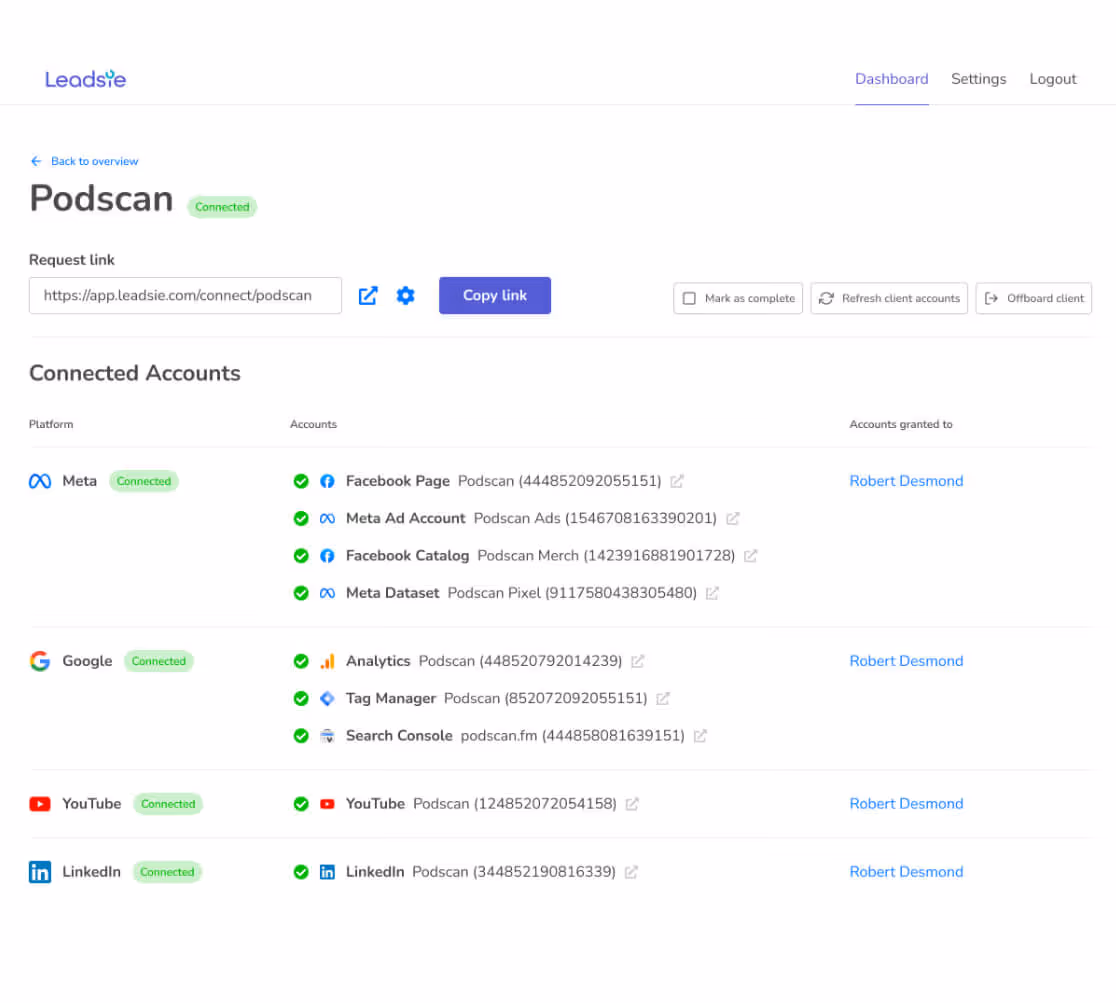This screenshot has width=1116, height=1003.
Task: Click the YouTube platform logo
Action: [40, 804]
